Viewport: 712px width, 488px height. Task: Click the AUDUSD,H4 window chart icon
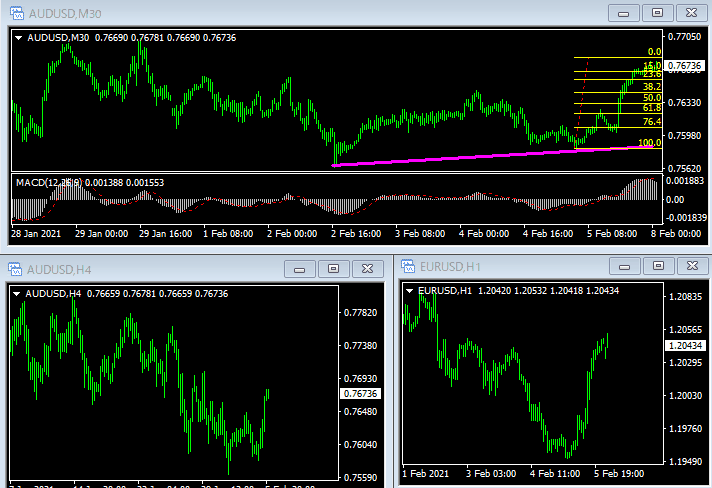(15, 269)
